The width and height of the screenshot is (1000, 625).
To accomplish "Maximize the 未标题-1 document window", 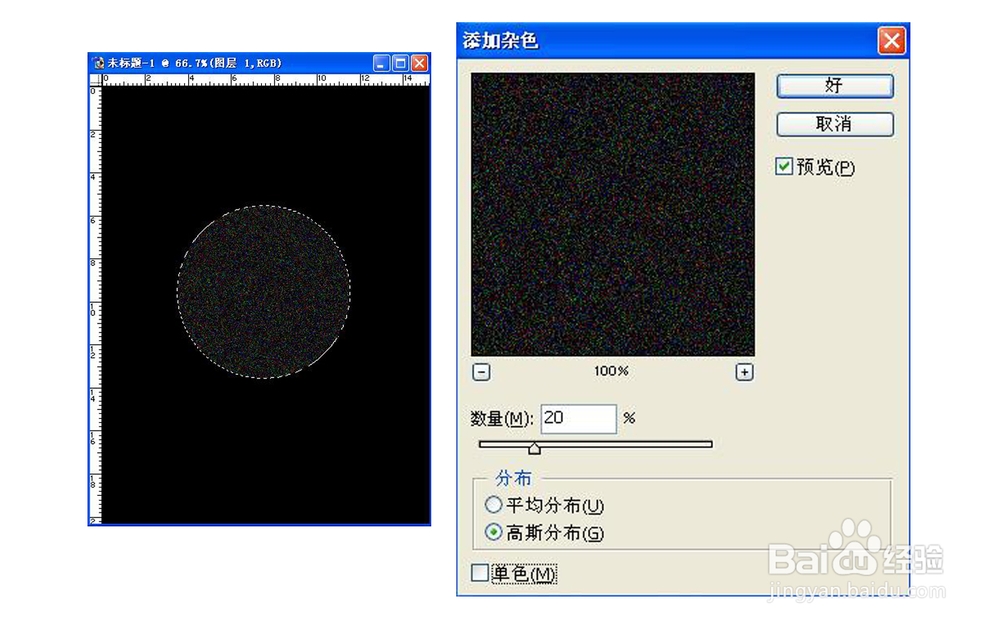I will coord(401,62).
